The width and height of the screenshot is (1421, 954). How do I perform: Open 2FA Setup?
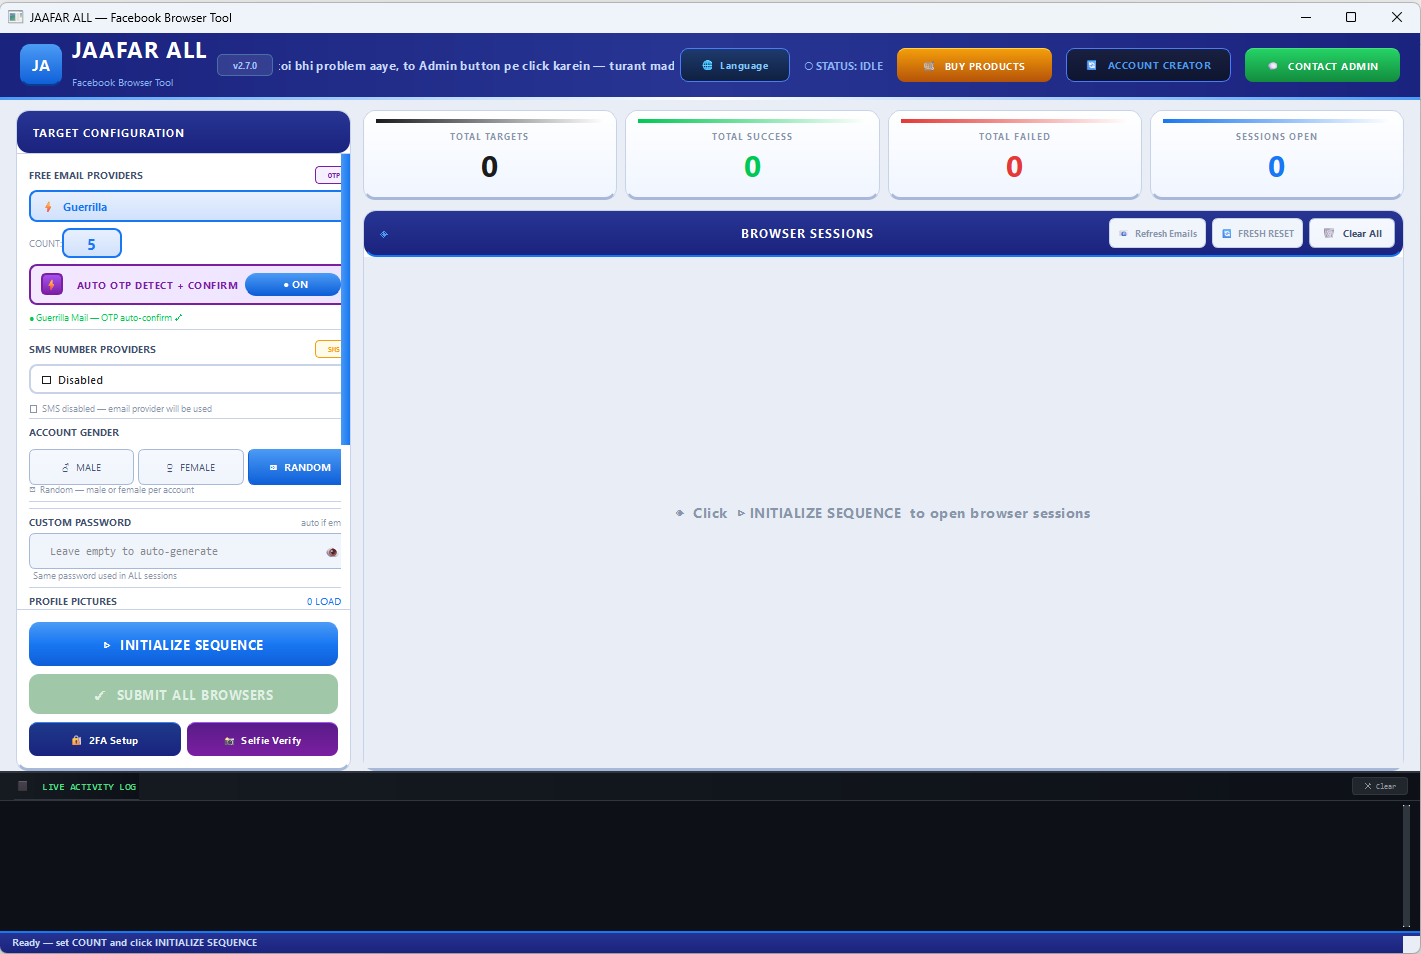pyautogui.click(x=105, y=740)
